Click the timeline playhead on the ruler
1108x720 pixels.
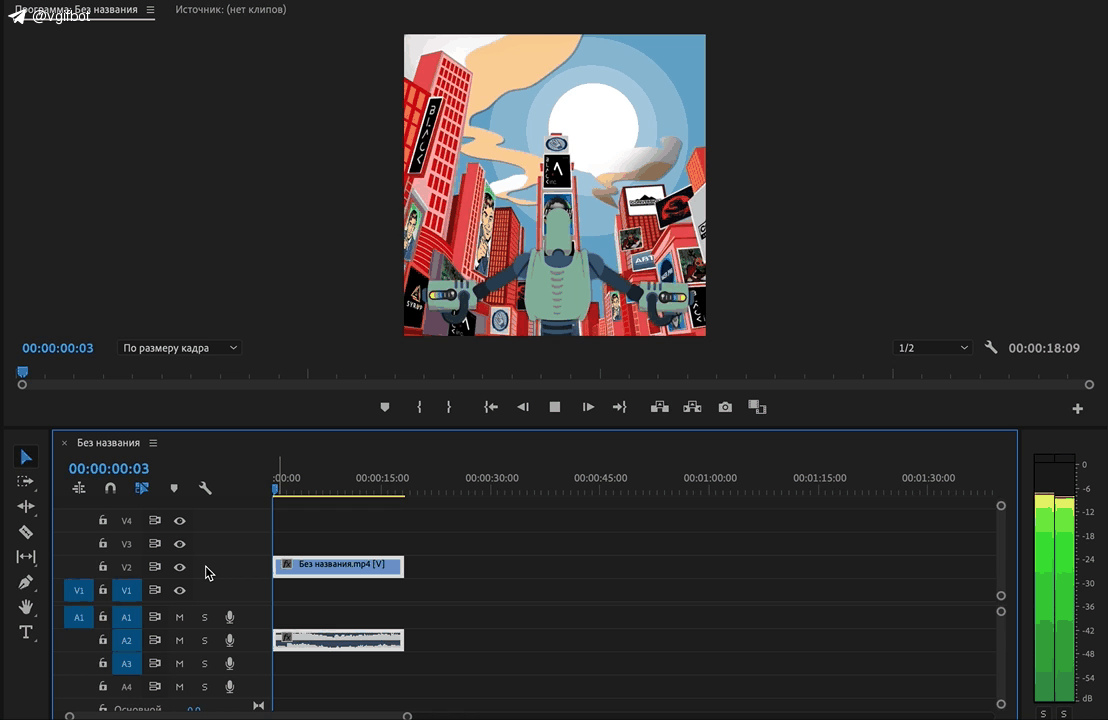pyautogui.click(x=275, y=488)
